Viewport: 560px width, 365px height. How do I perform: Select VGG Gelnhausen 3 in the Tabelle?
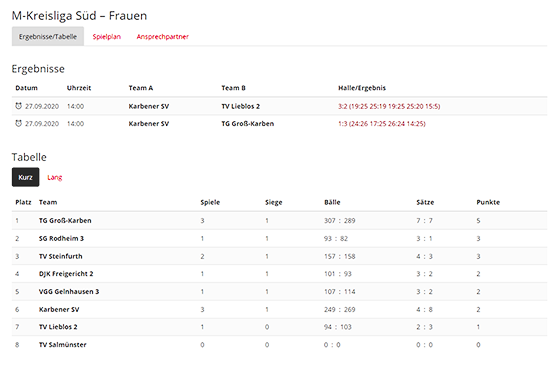tap(69, 291)
